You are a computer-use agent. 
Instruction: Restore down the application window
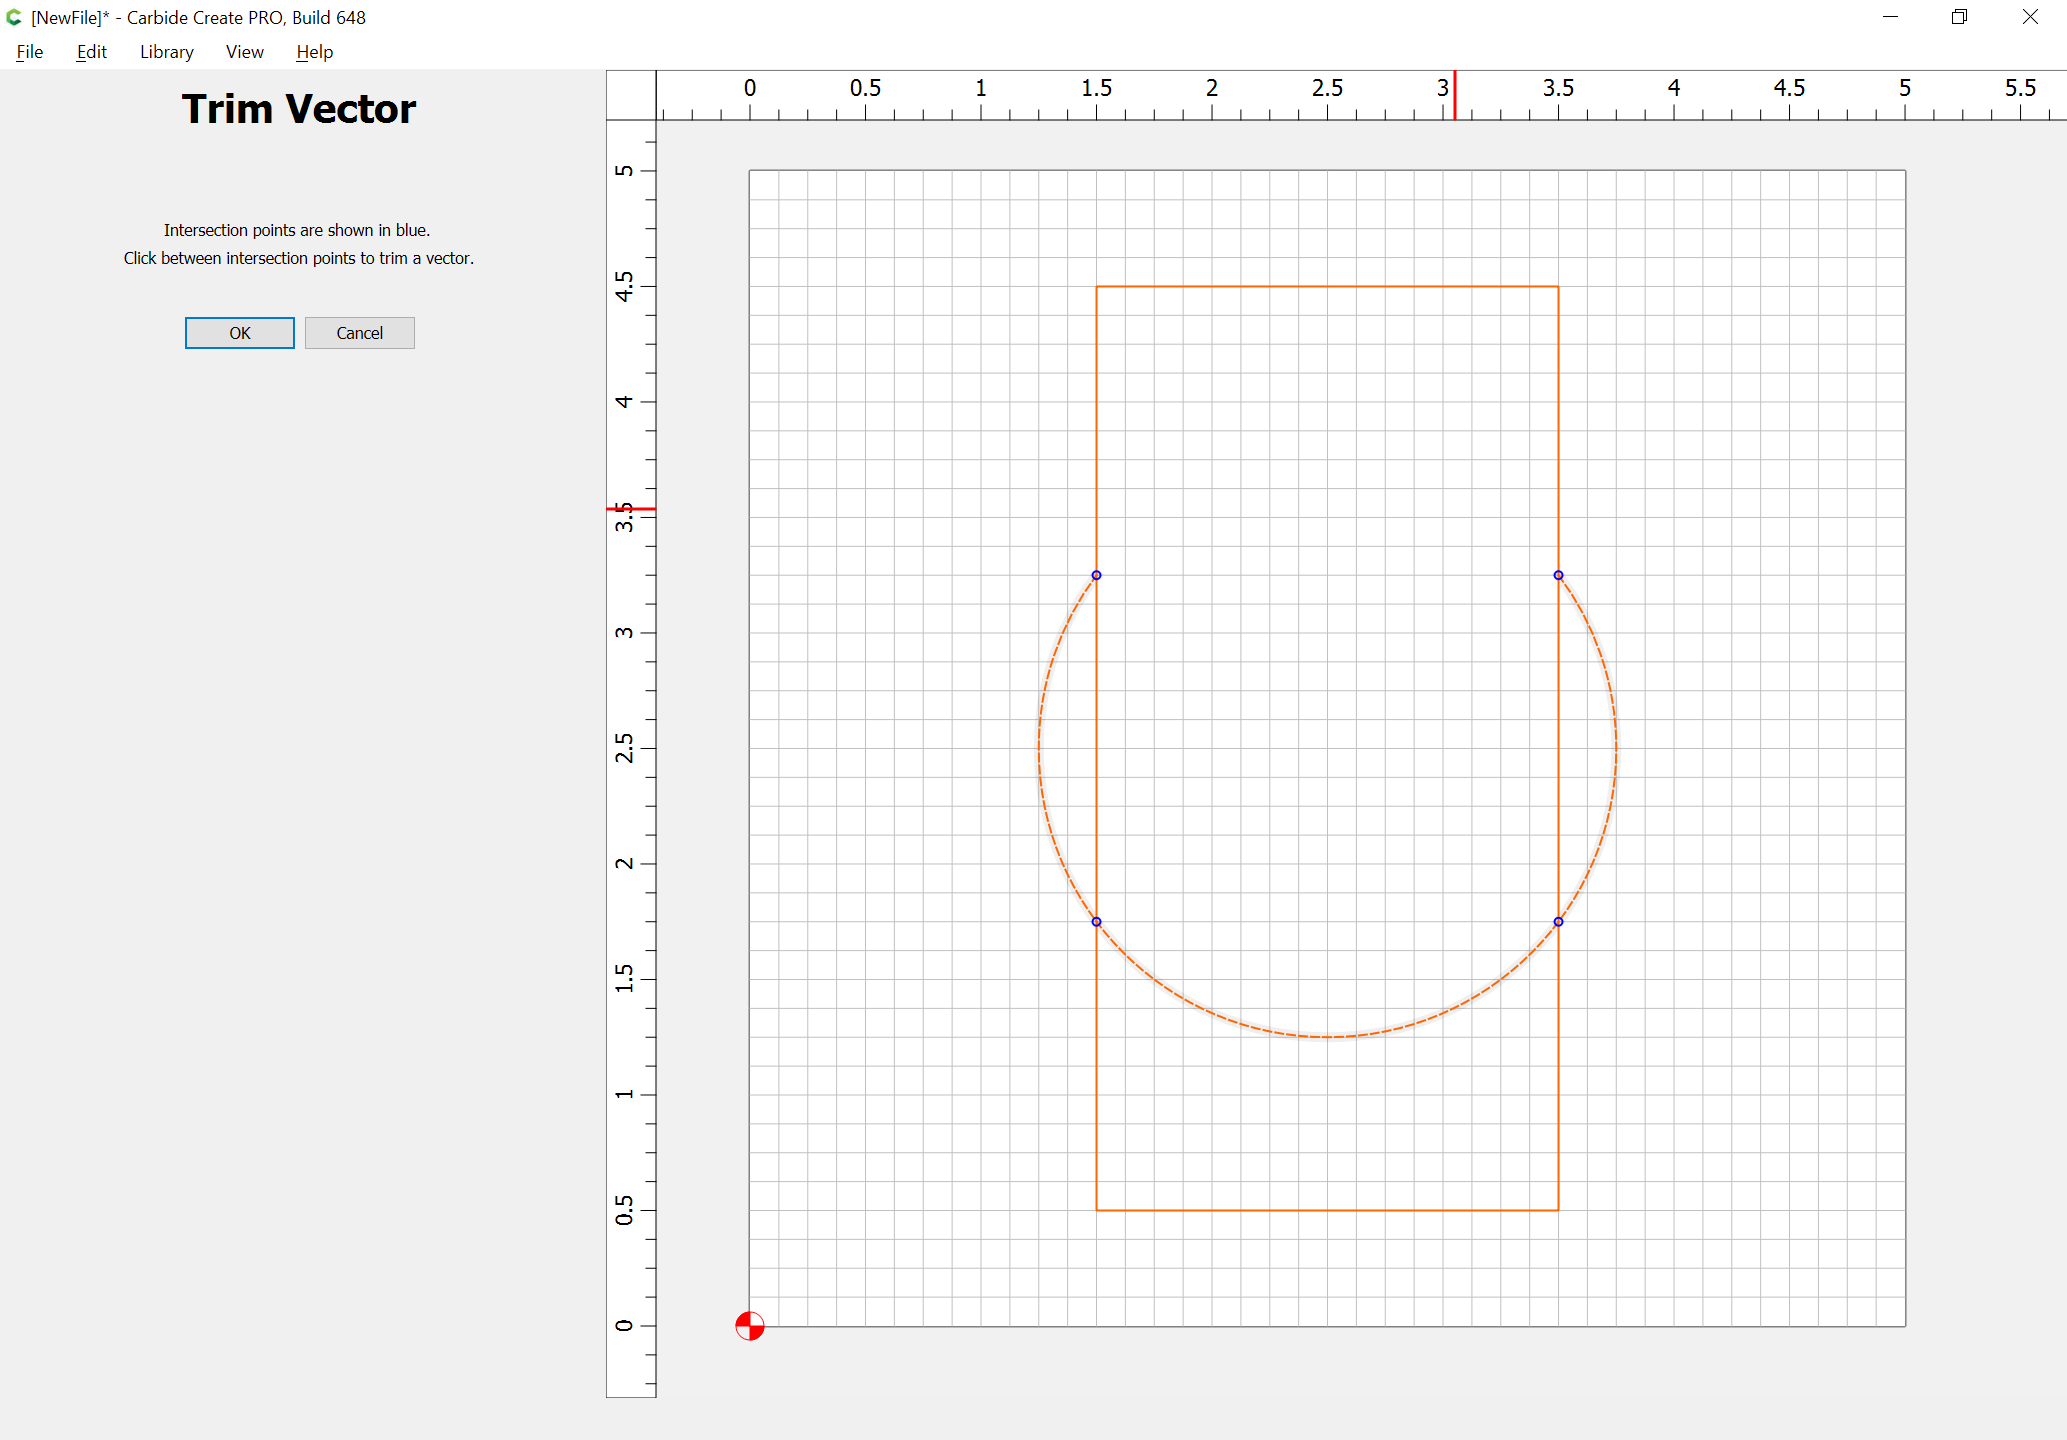1959,17
